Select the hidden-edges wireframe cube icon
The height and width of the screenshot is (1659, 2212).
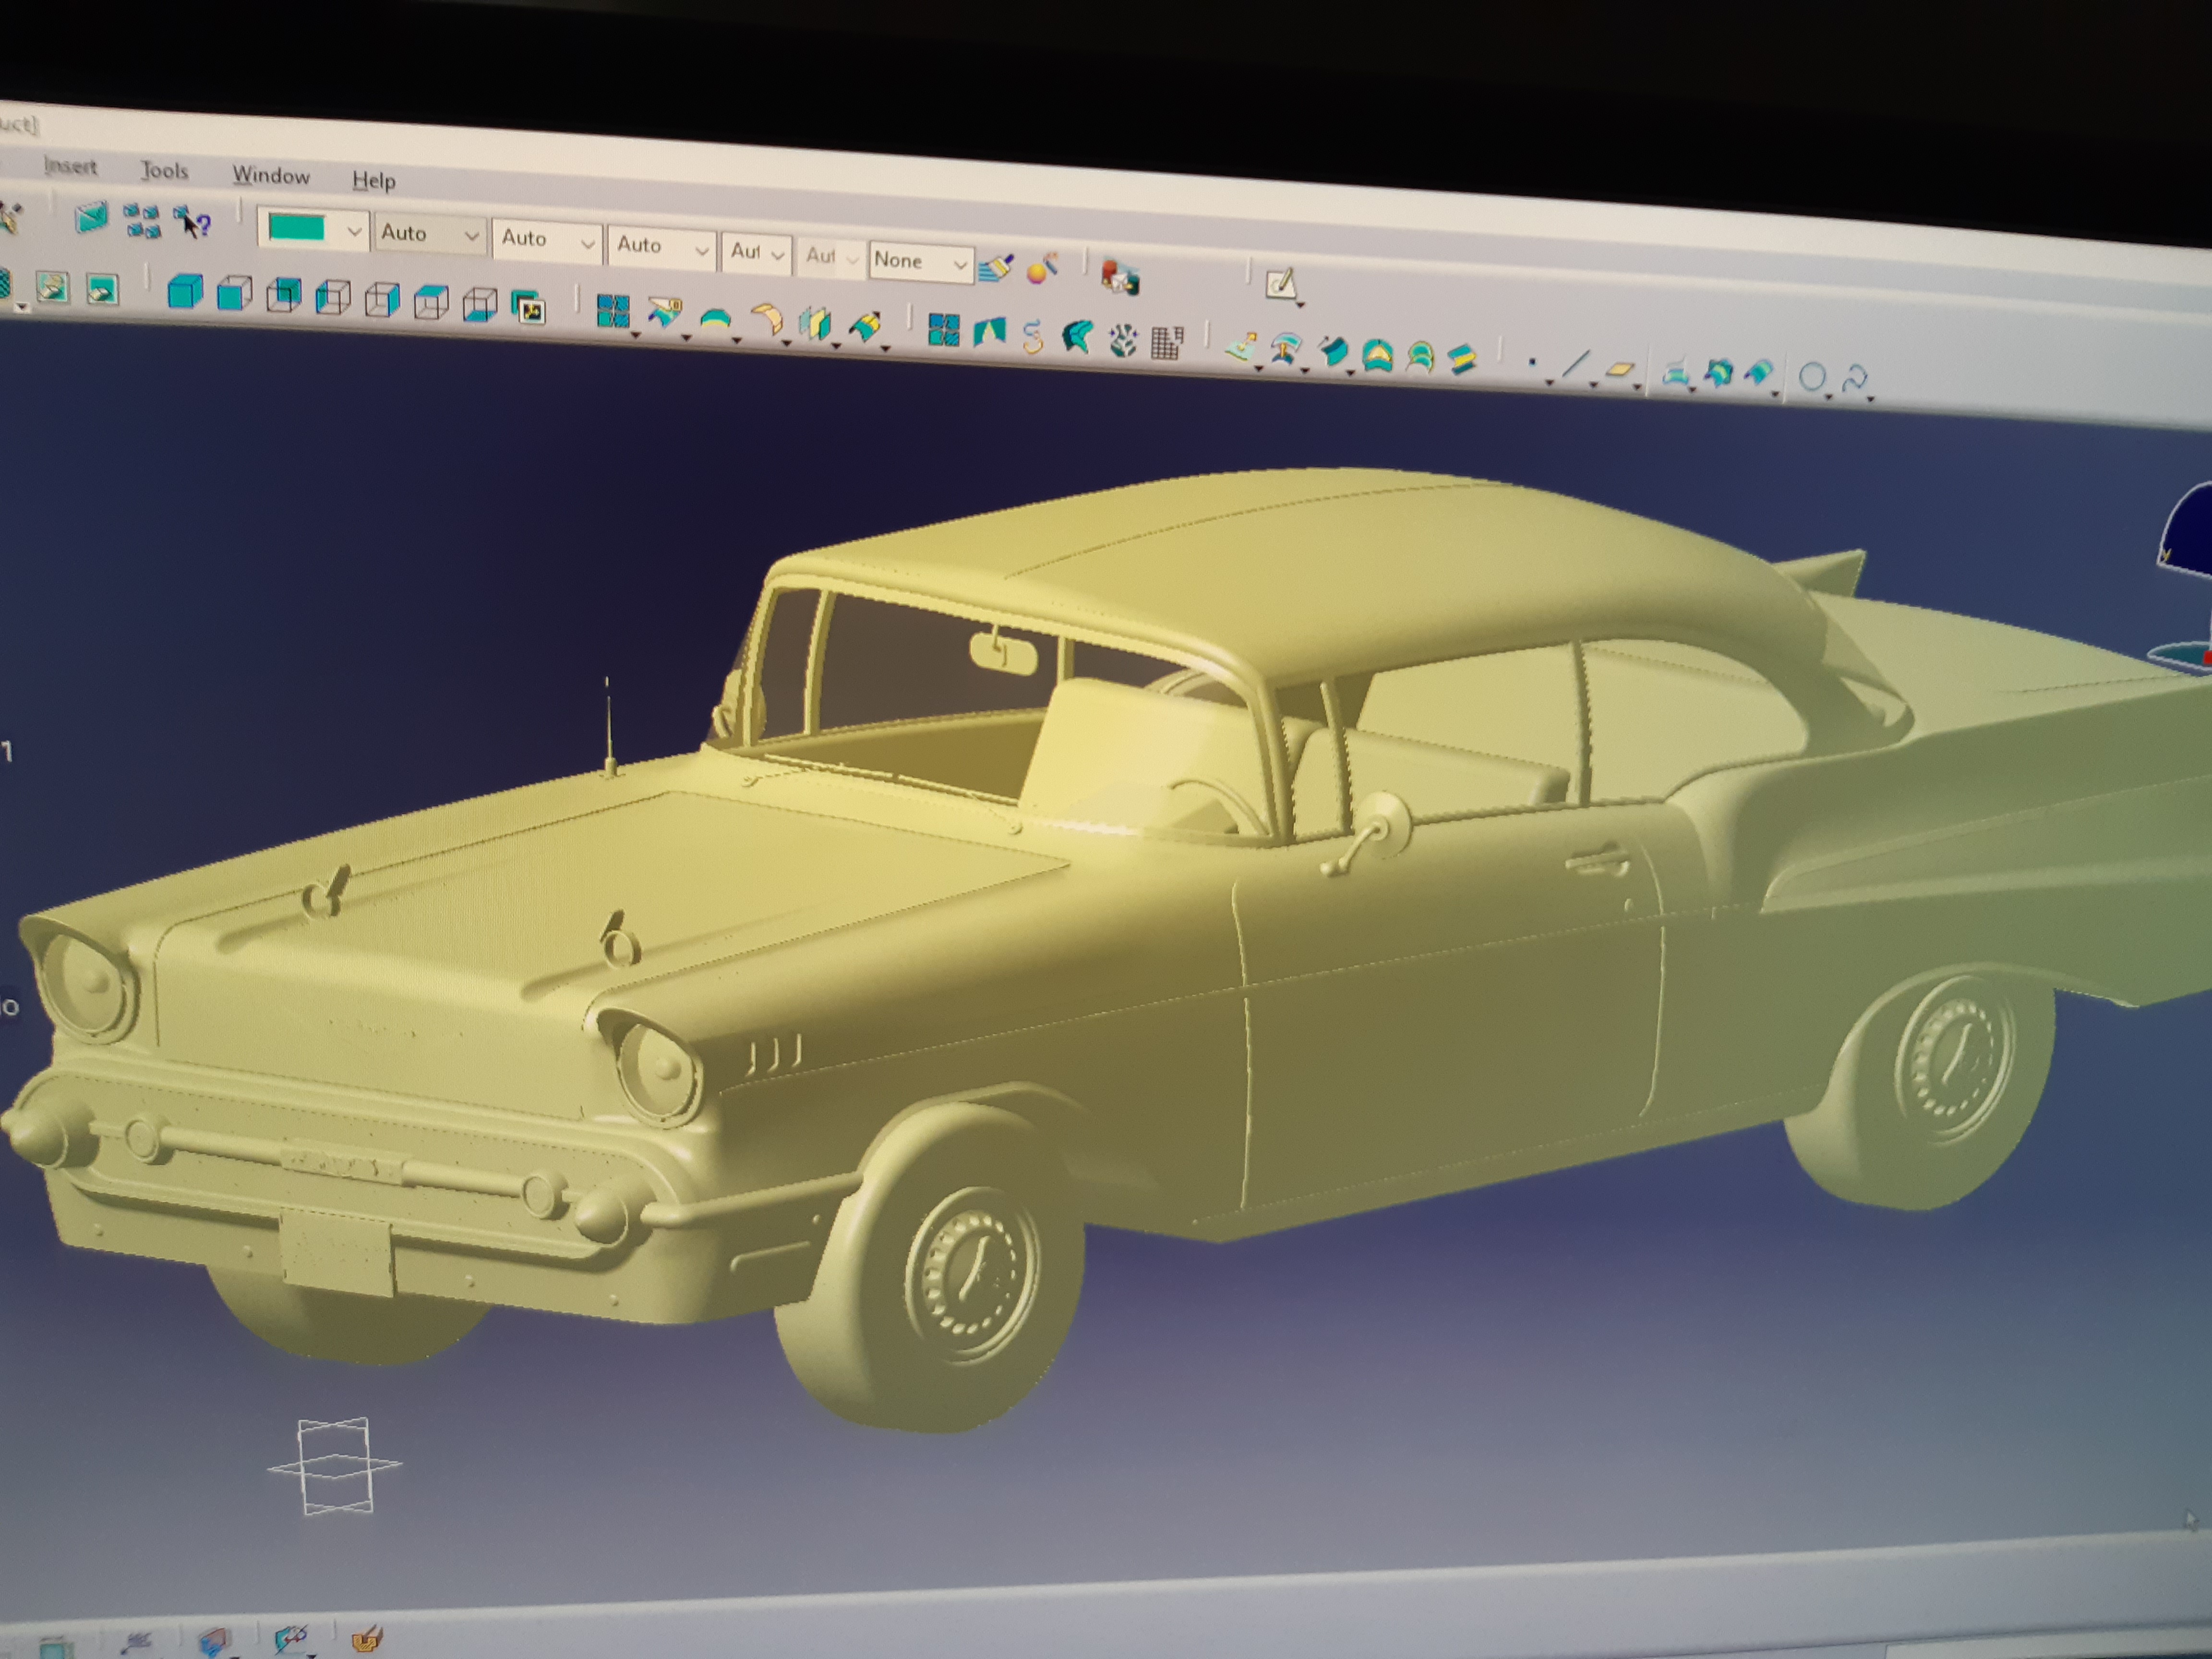pos(333,298)
